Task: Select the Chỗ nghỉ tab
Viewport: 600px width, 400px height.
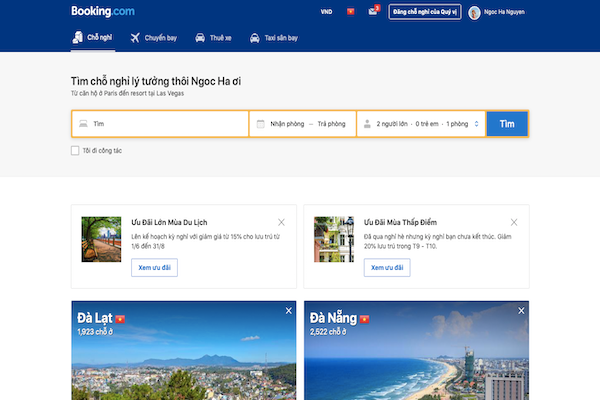Action: pos(93,38)
